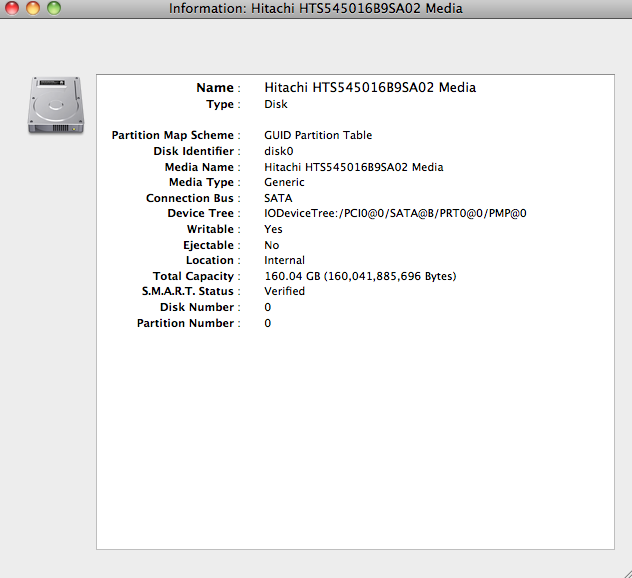The width and height of the screenshot is (632, 578).
Task: Select the IODeviceTree path value
Action: pyautogui.click(x=395, y=213)
